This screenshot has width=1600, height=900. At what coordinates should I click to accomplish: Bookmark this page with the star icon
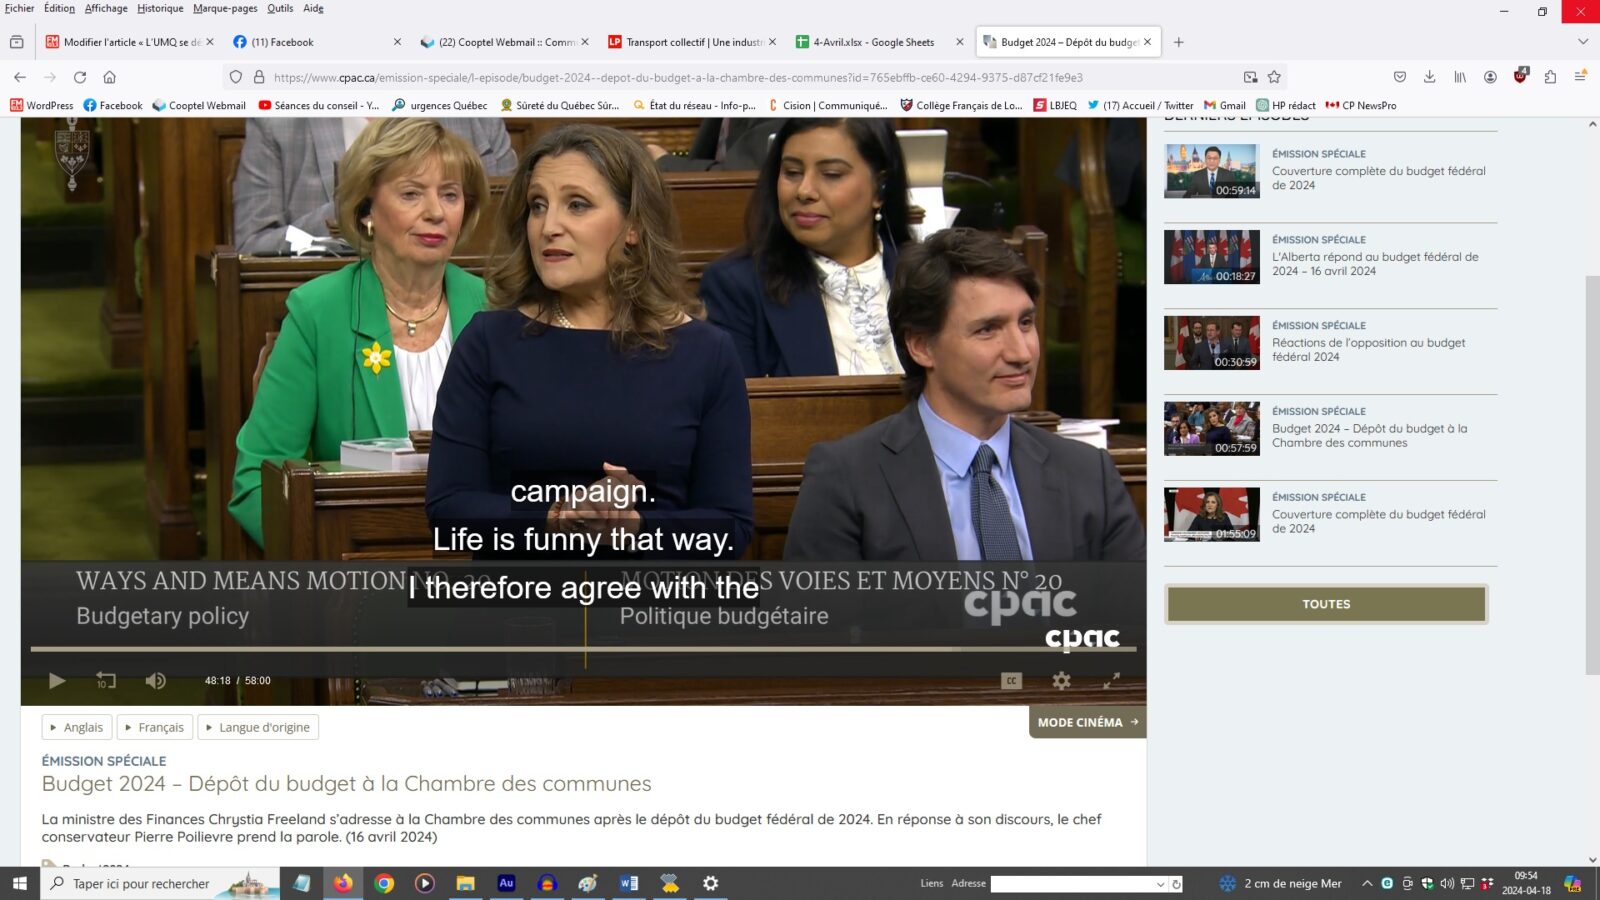tap(1274, 77)
